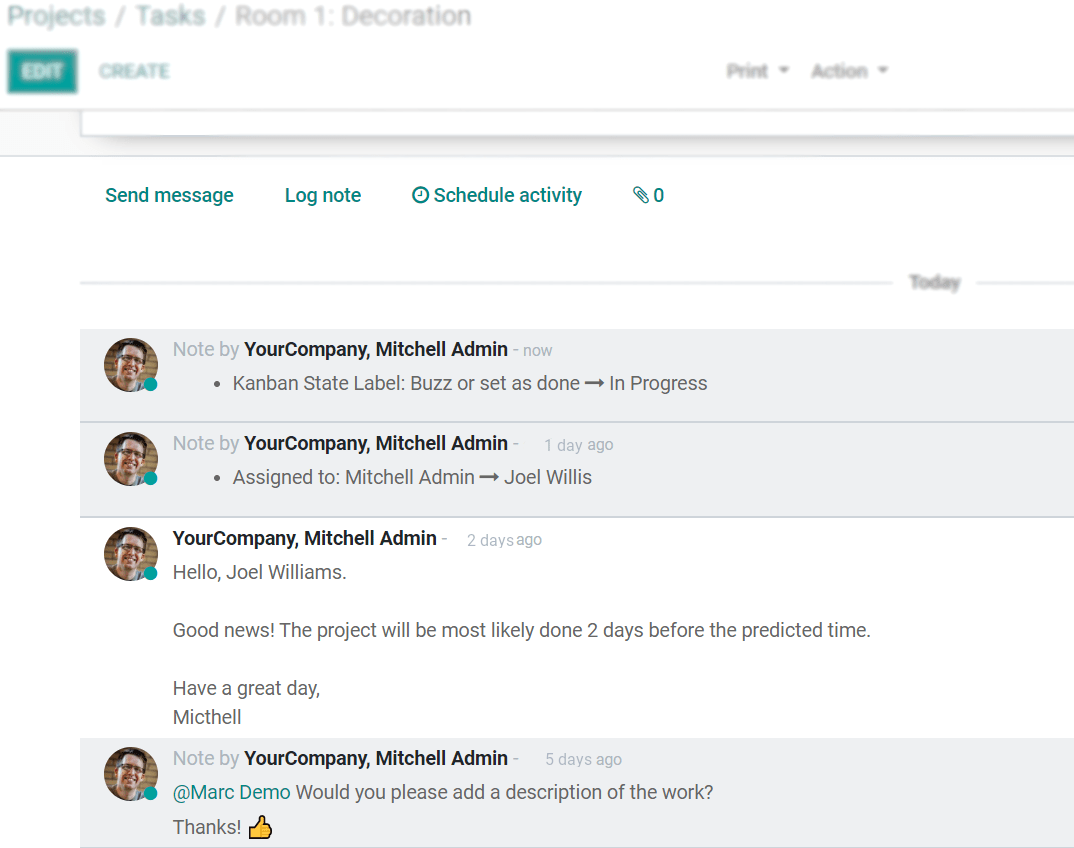Click the CREATE button
This screenshot has width=1074, height=848.
click(134, 71)
